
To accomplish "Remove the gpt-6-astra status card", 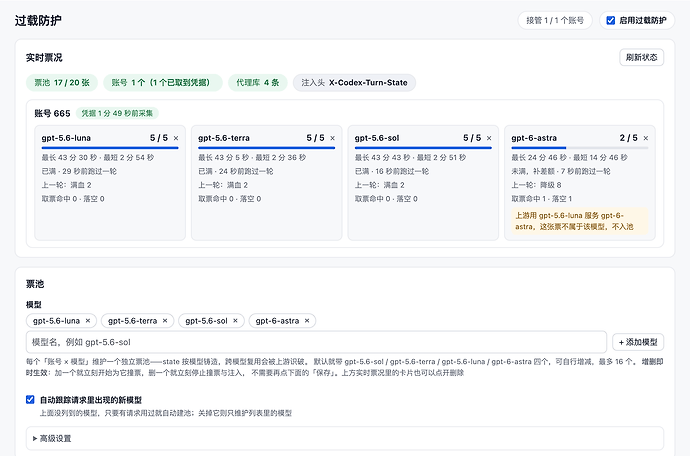I will coord(646,138).
